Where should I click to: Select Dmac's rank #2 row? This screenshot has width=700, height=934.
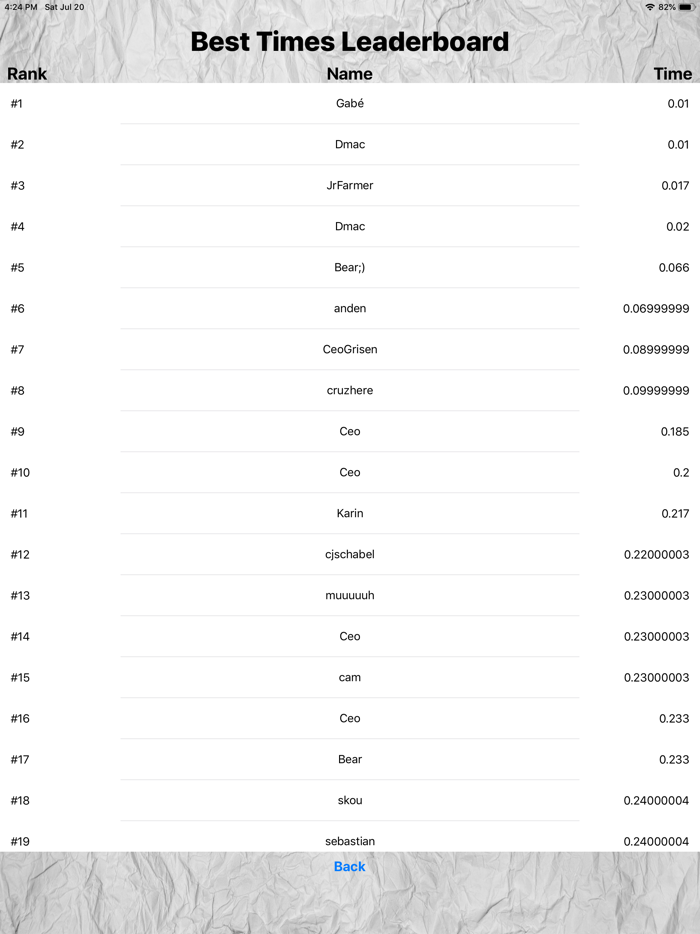[350, 144]
